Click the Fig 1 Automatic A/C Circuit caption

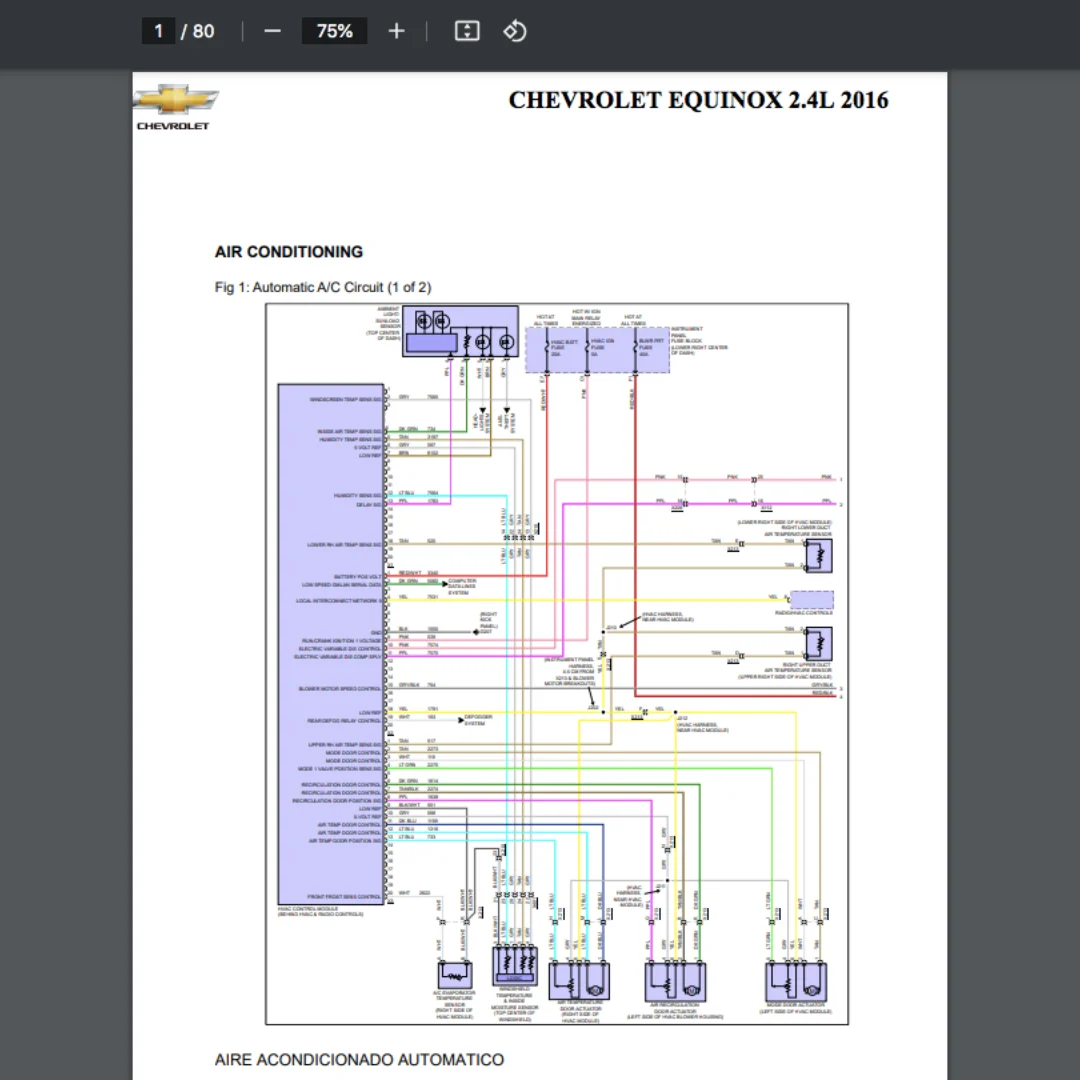tap(323, 287)
